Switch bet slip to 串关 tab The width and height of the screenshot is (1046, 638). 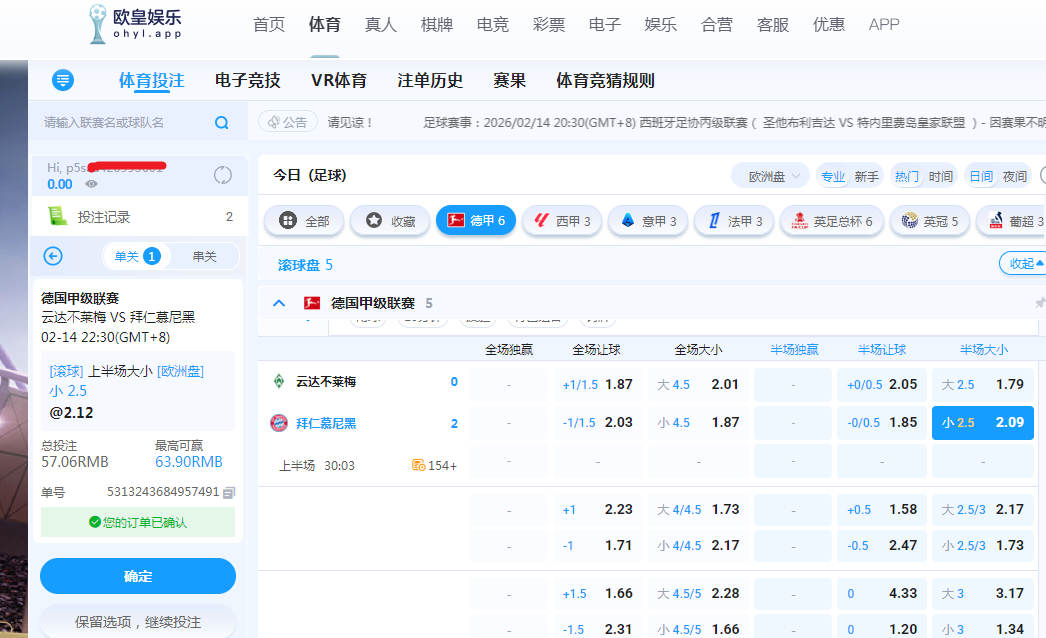click(204, 256)
